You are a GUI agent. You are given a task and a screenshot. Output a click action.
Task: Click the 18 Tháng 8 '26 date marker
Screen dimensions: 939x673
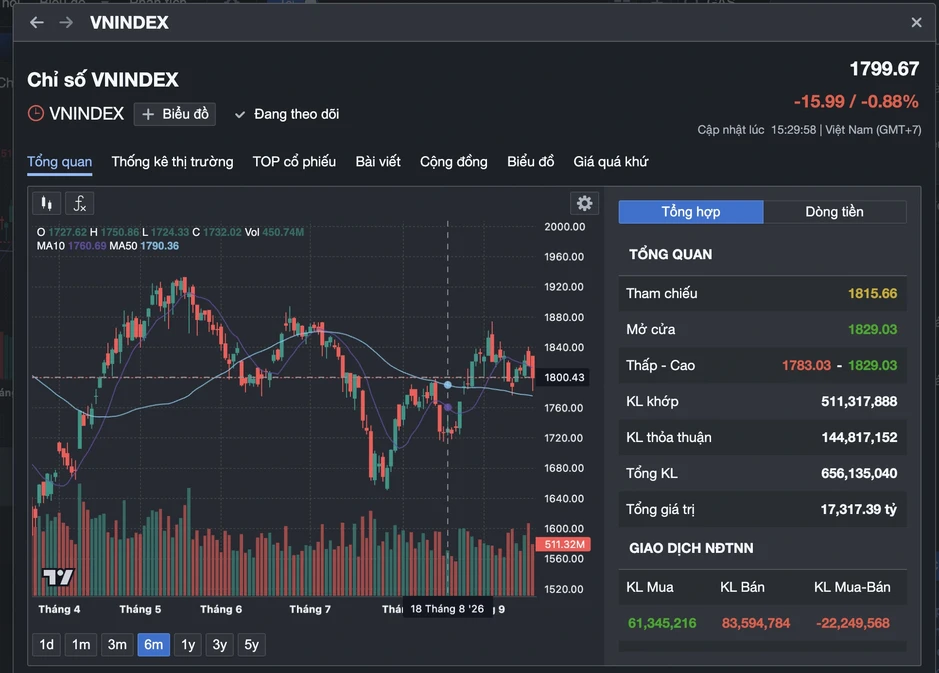coord(447,609)
